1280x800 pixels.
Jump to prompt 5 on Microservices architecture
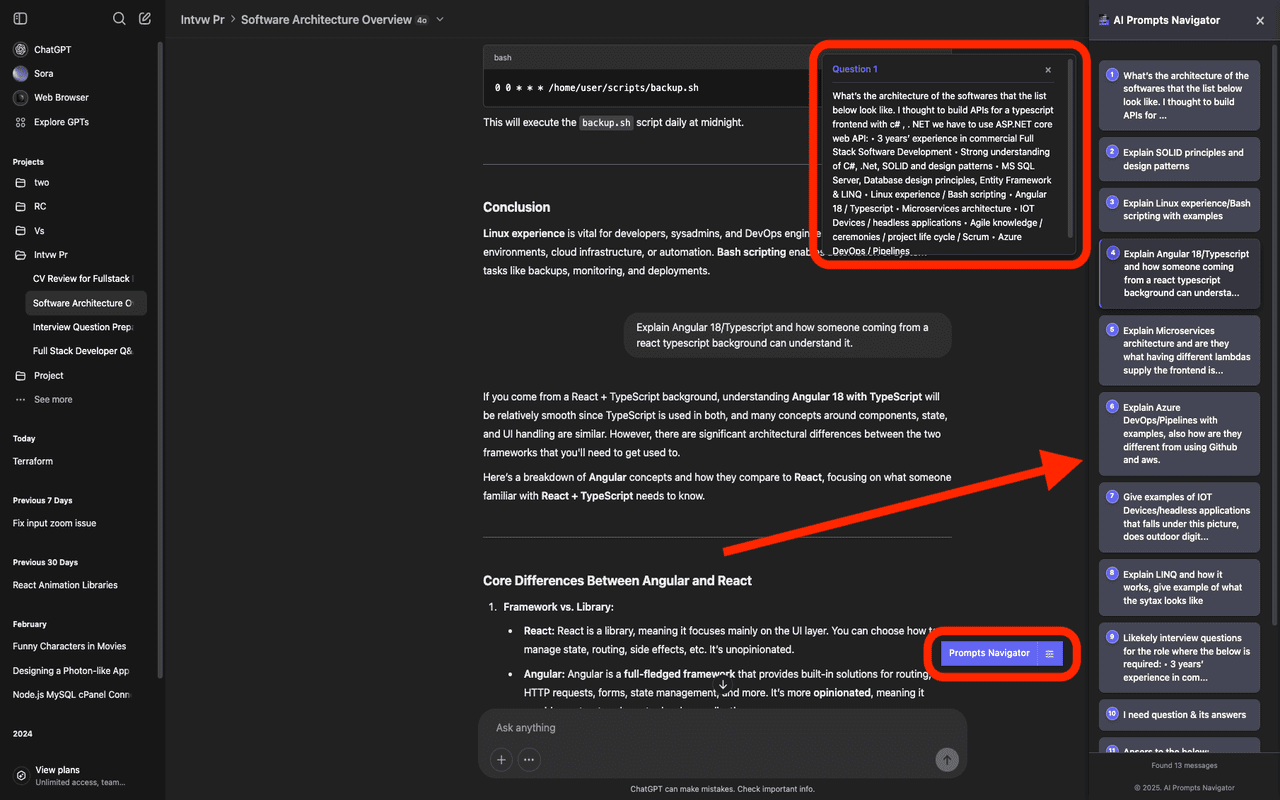tap(1179, 350)
